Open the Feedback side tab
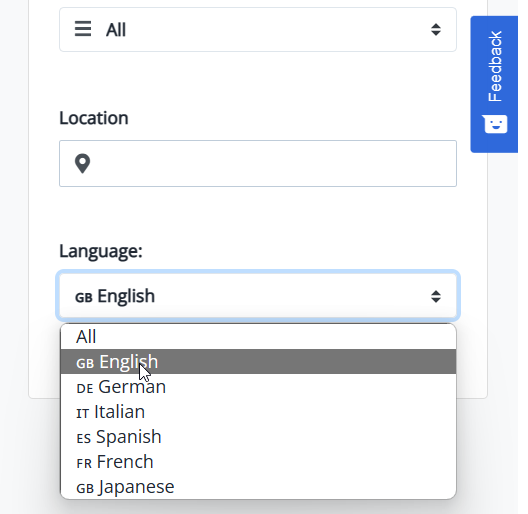The width and height of the screenshot is (528, 514). pos(494,84)
